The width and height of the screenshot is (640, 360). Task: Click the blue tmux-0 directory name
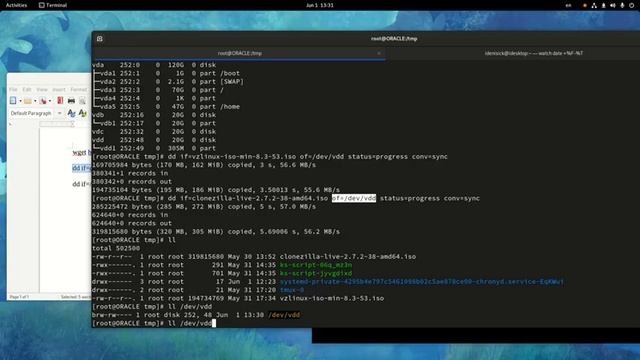292,290
